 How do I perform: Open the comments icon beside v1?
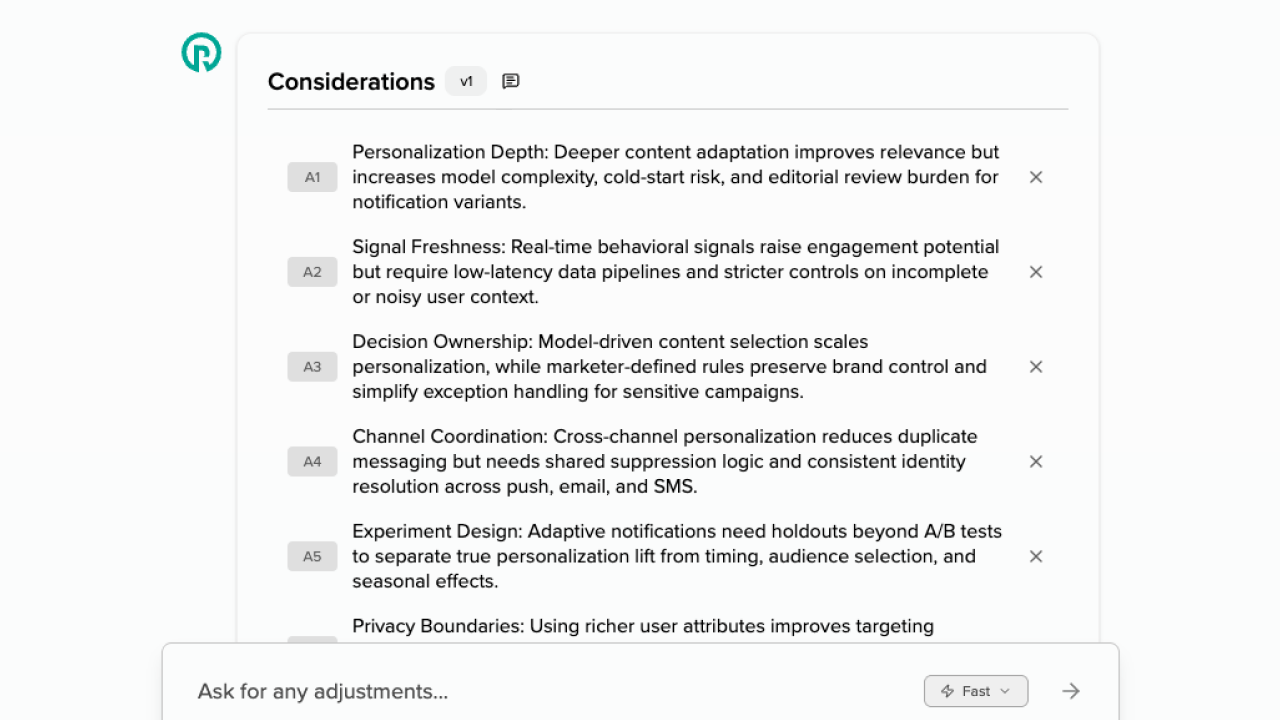pos(511,81)
